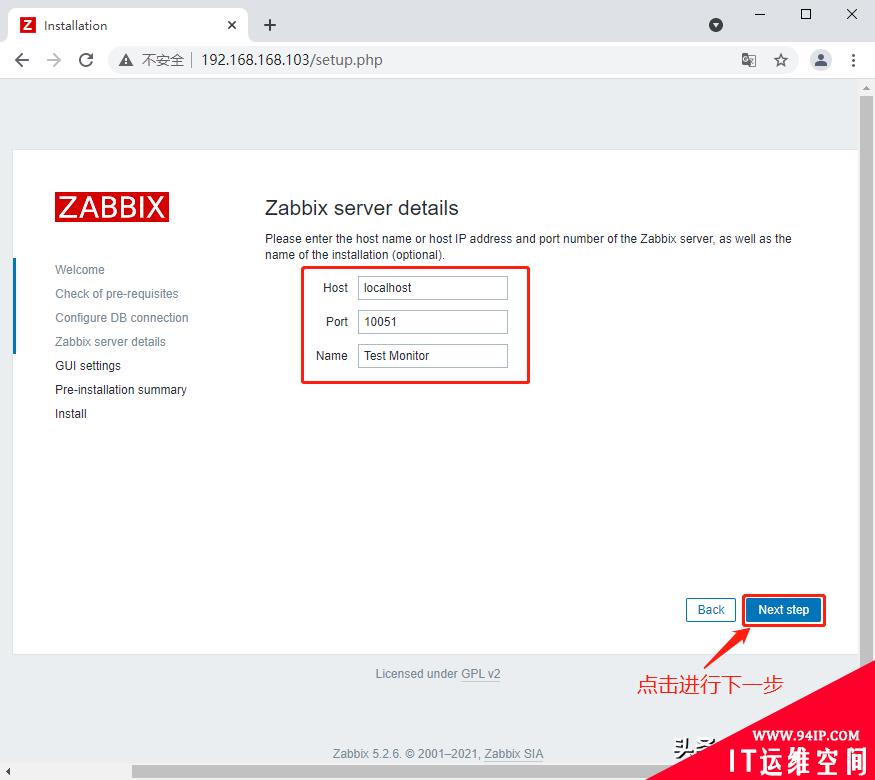
Task: Maximize the Chrome window
Action: (x=806, y=15)
